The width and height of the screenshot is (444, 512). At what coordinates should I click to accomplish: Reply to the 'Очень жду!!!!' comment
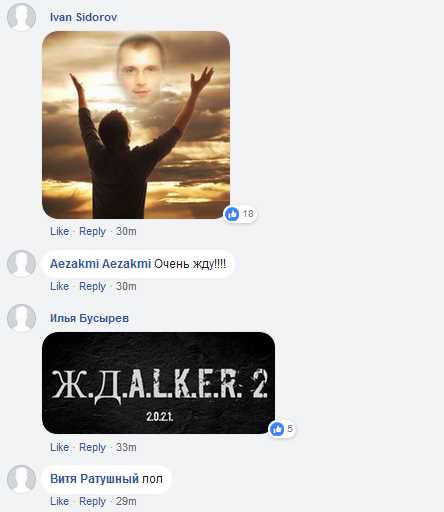pos(92,286)
